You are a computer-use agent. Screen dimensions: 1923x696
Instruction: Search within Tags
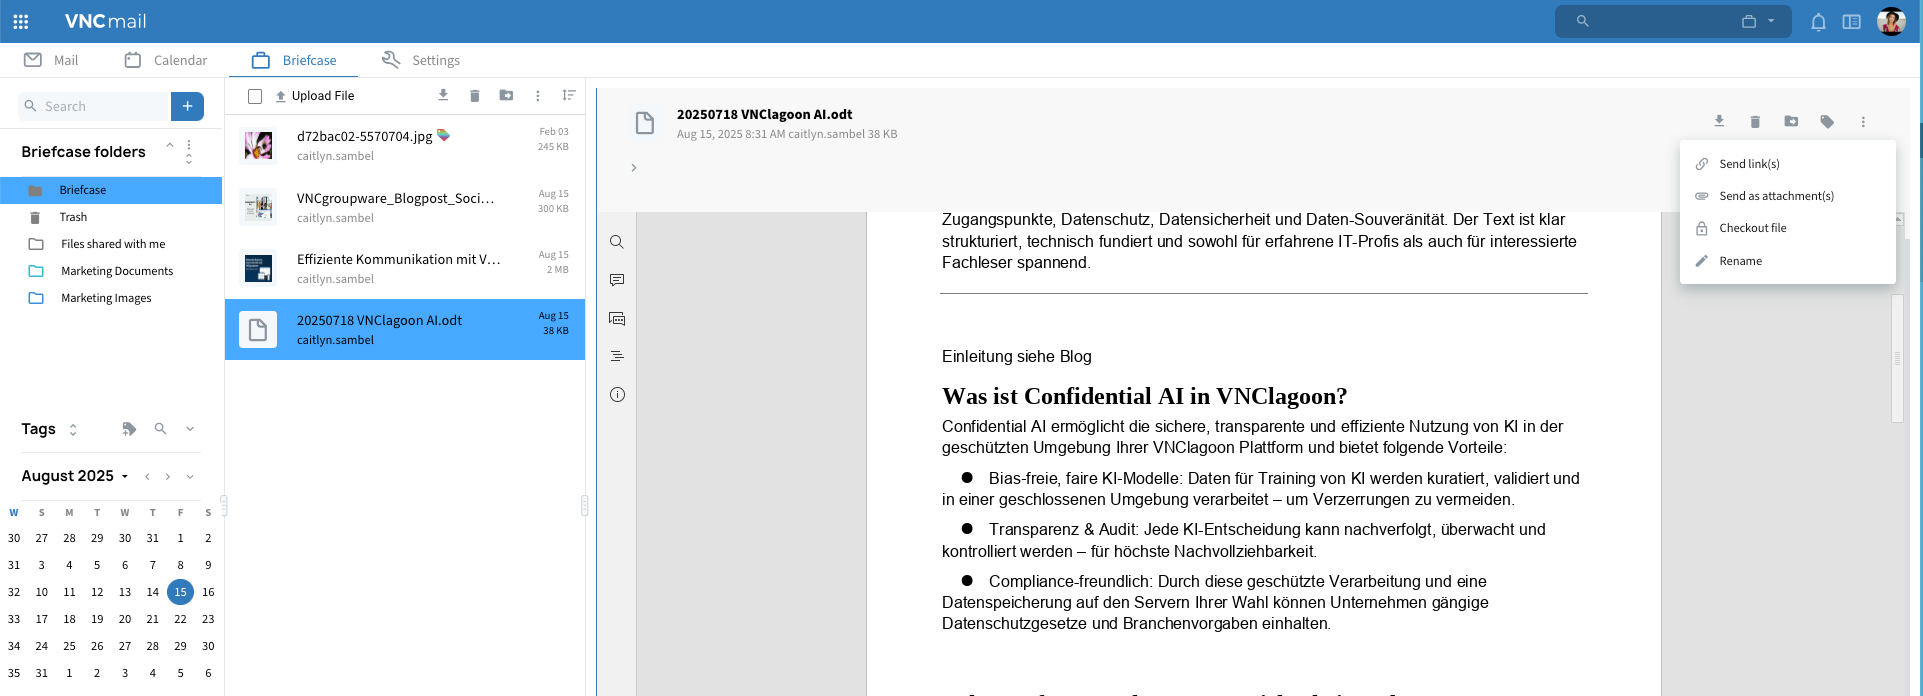click(x=160, y=429)
